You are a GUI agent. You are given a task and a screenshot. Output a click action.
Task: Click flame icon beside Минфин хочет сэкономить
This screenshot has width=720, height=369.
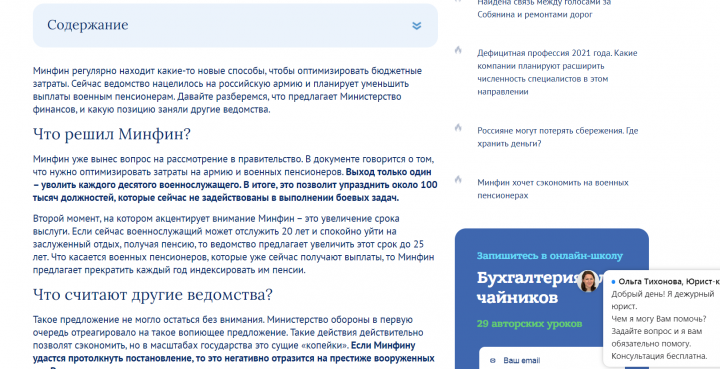pos(458,179)
